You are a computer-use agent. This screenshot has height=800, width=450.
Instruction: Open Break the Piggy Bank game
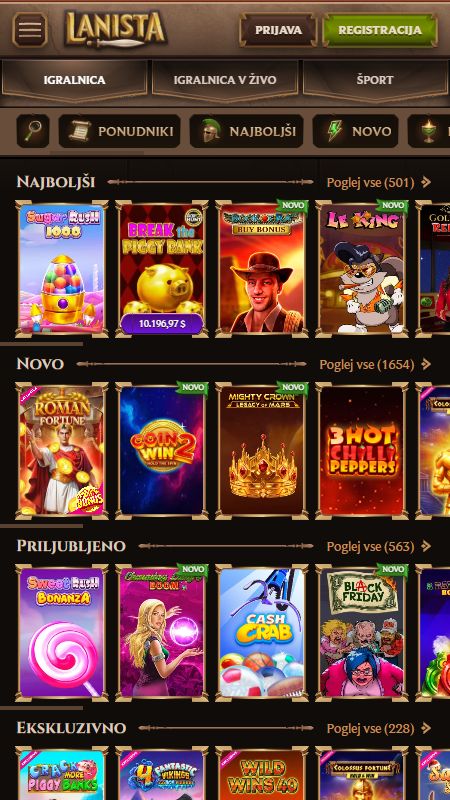pyautogui.click(x=162, y=269)
